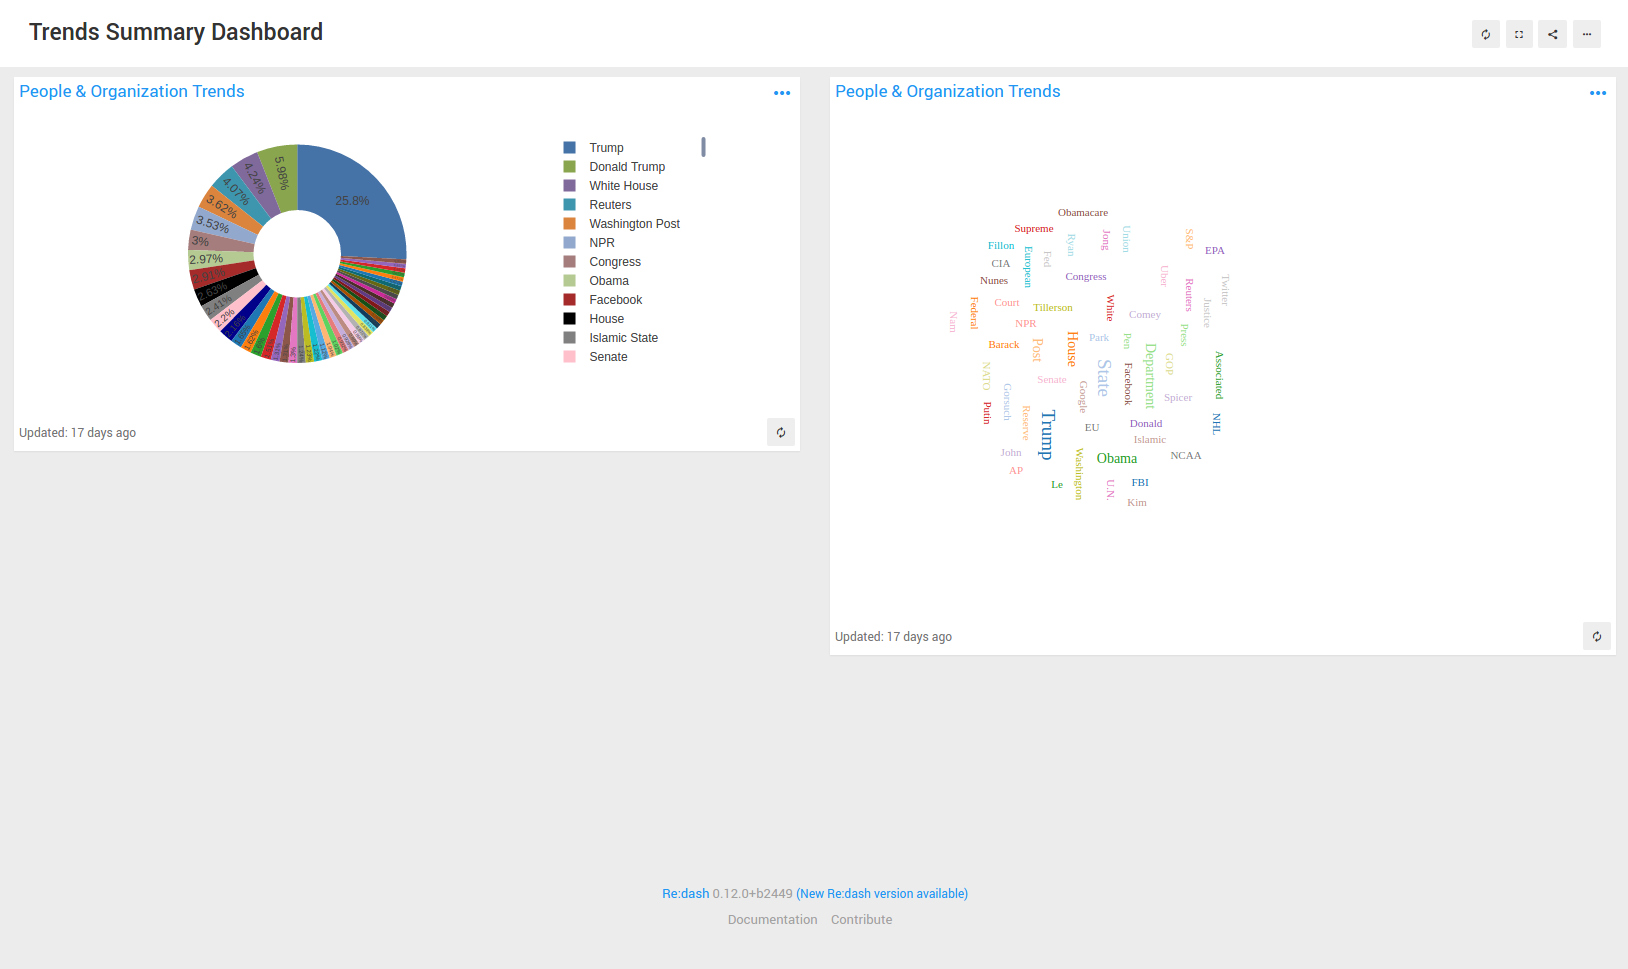The width and height of the screenshot is (1628, 969).
Task: Open New Re:dash version available link
Action: click(884, 894)
